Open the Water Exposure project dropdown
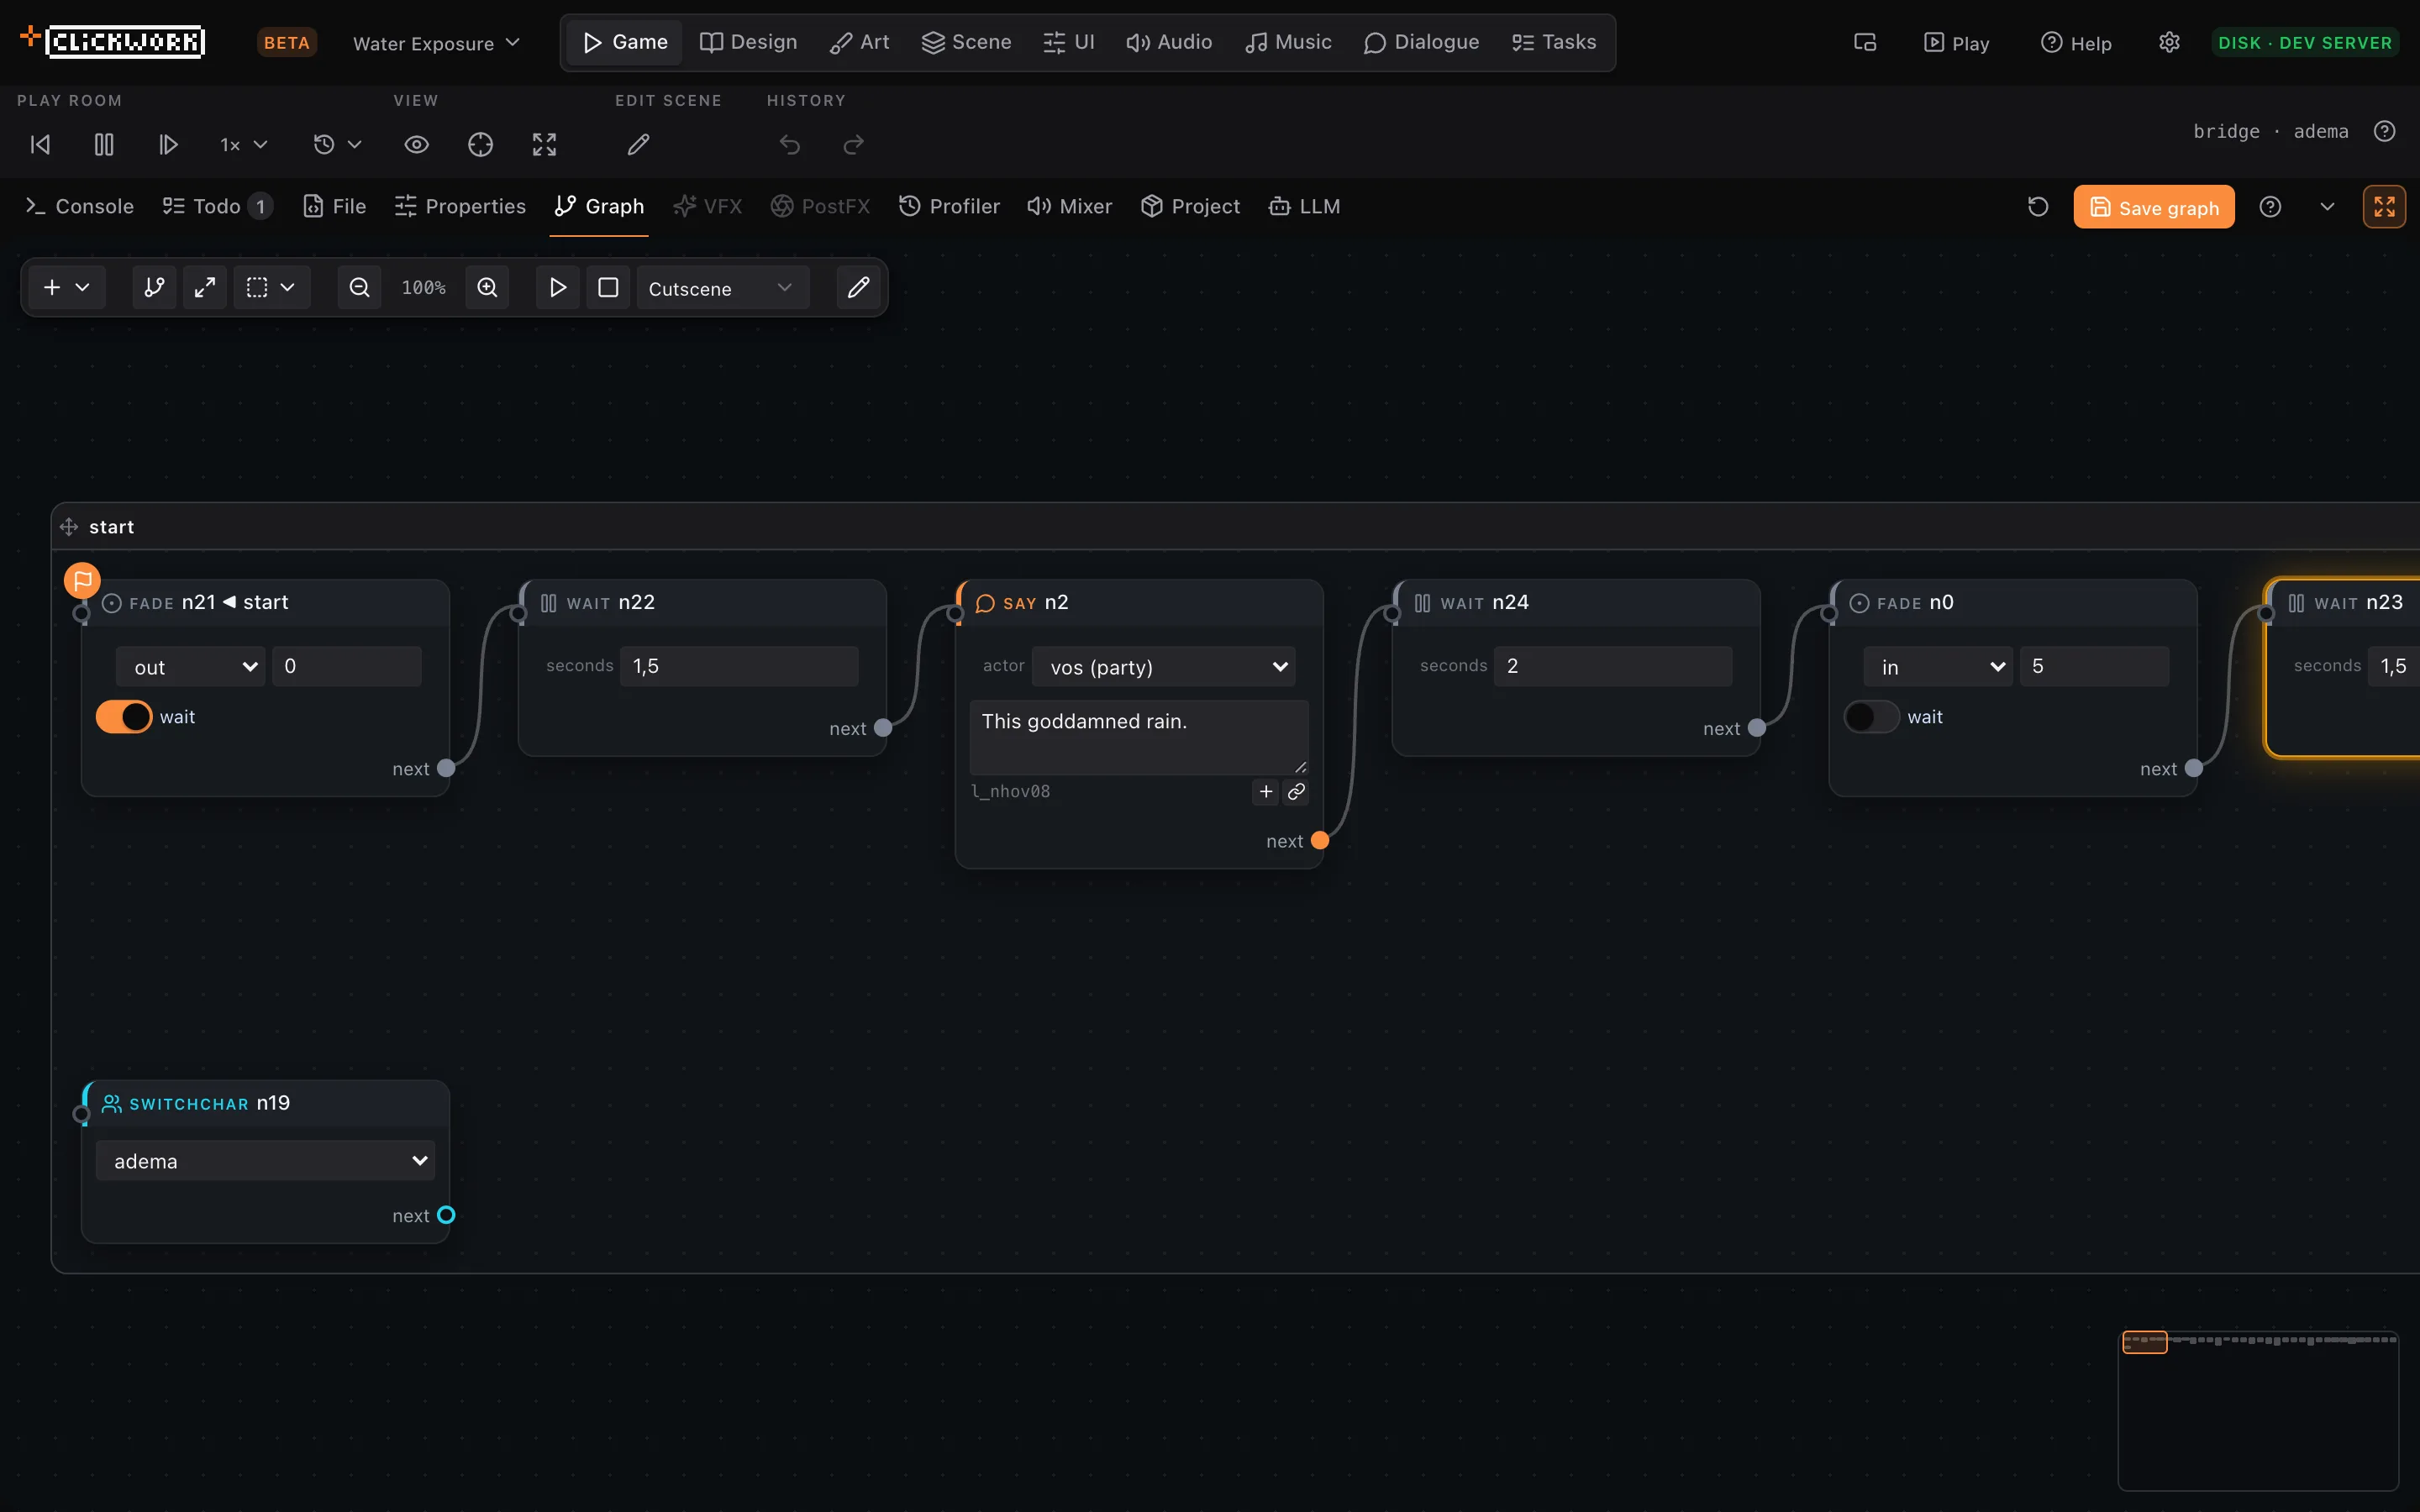 click(436, 43)
